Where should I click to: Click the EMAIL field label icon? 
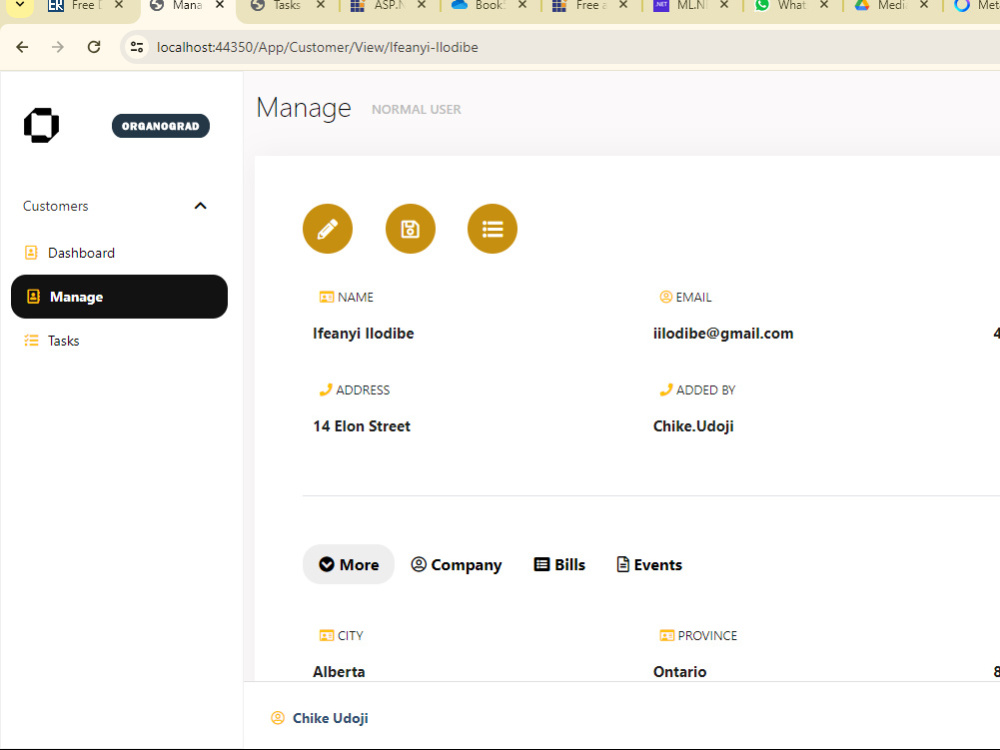(x=666, y=297)
